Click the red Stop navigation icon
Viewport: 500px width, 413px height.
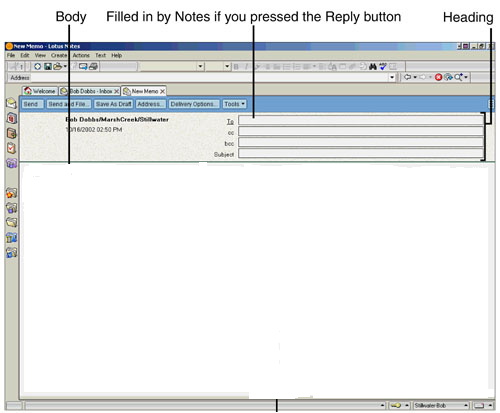(x=439, y=77)
